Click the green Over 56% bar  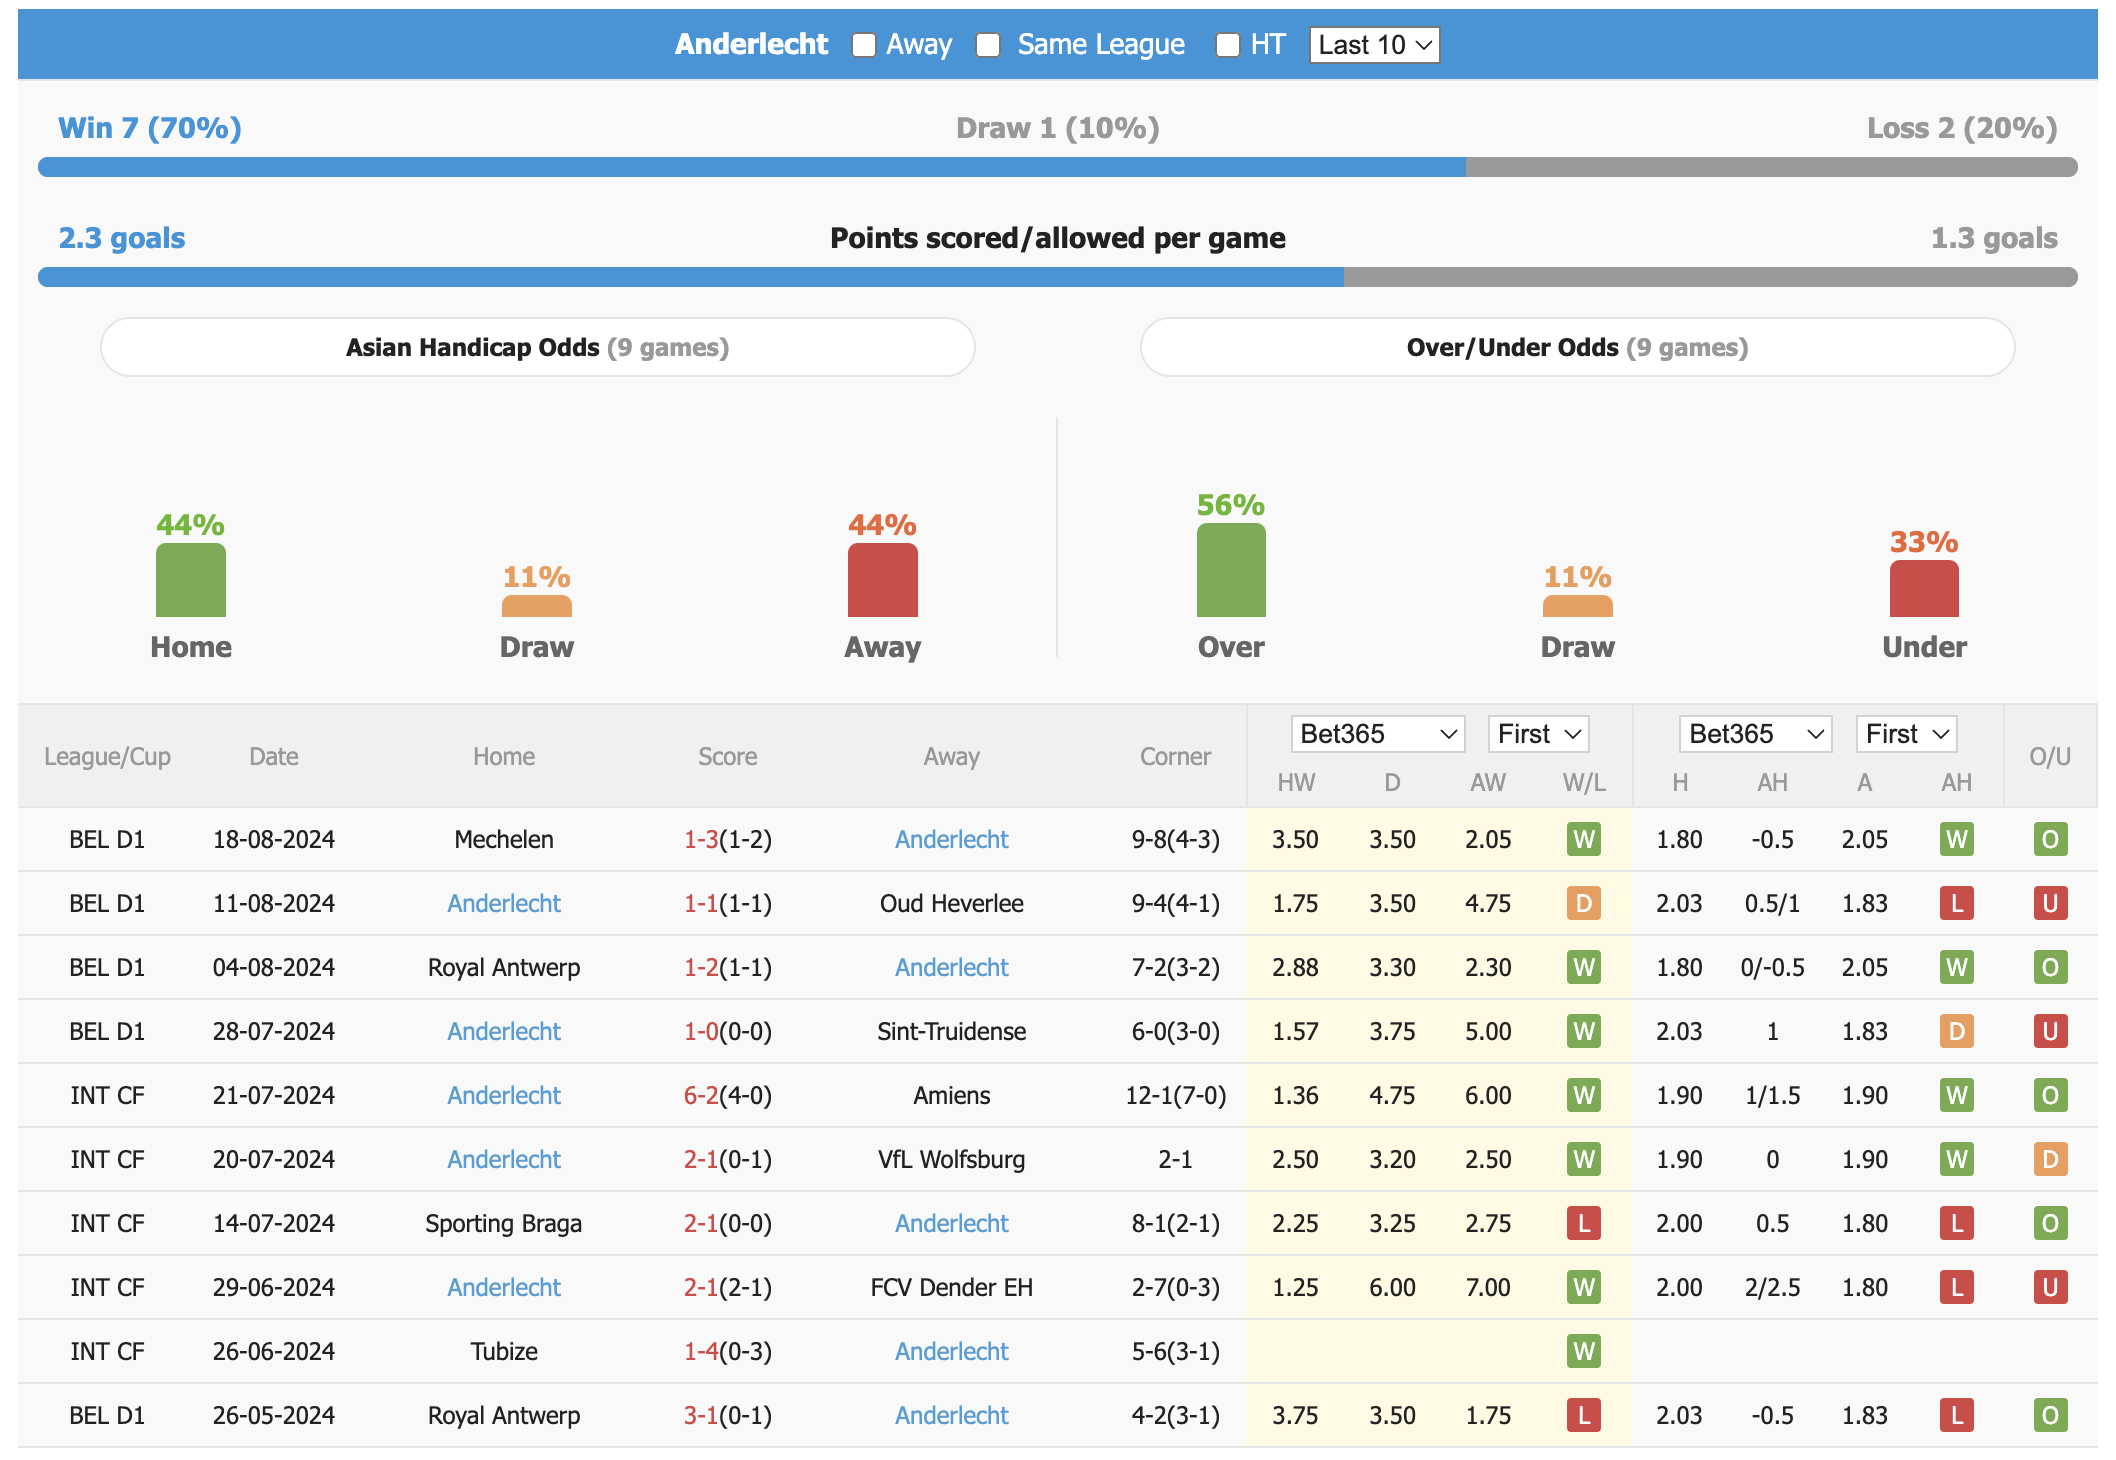pos(1231,570)
